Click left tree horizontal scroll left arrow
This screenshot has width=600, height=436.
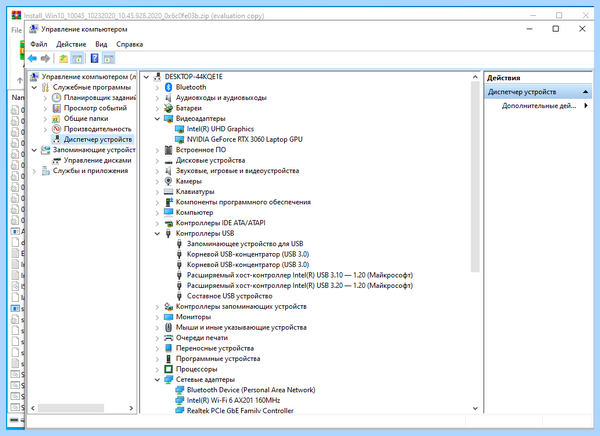[33, 408]
